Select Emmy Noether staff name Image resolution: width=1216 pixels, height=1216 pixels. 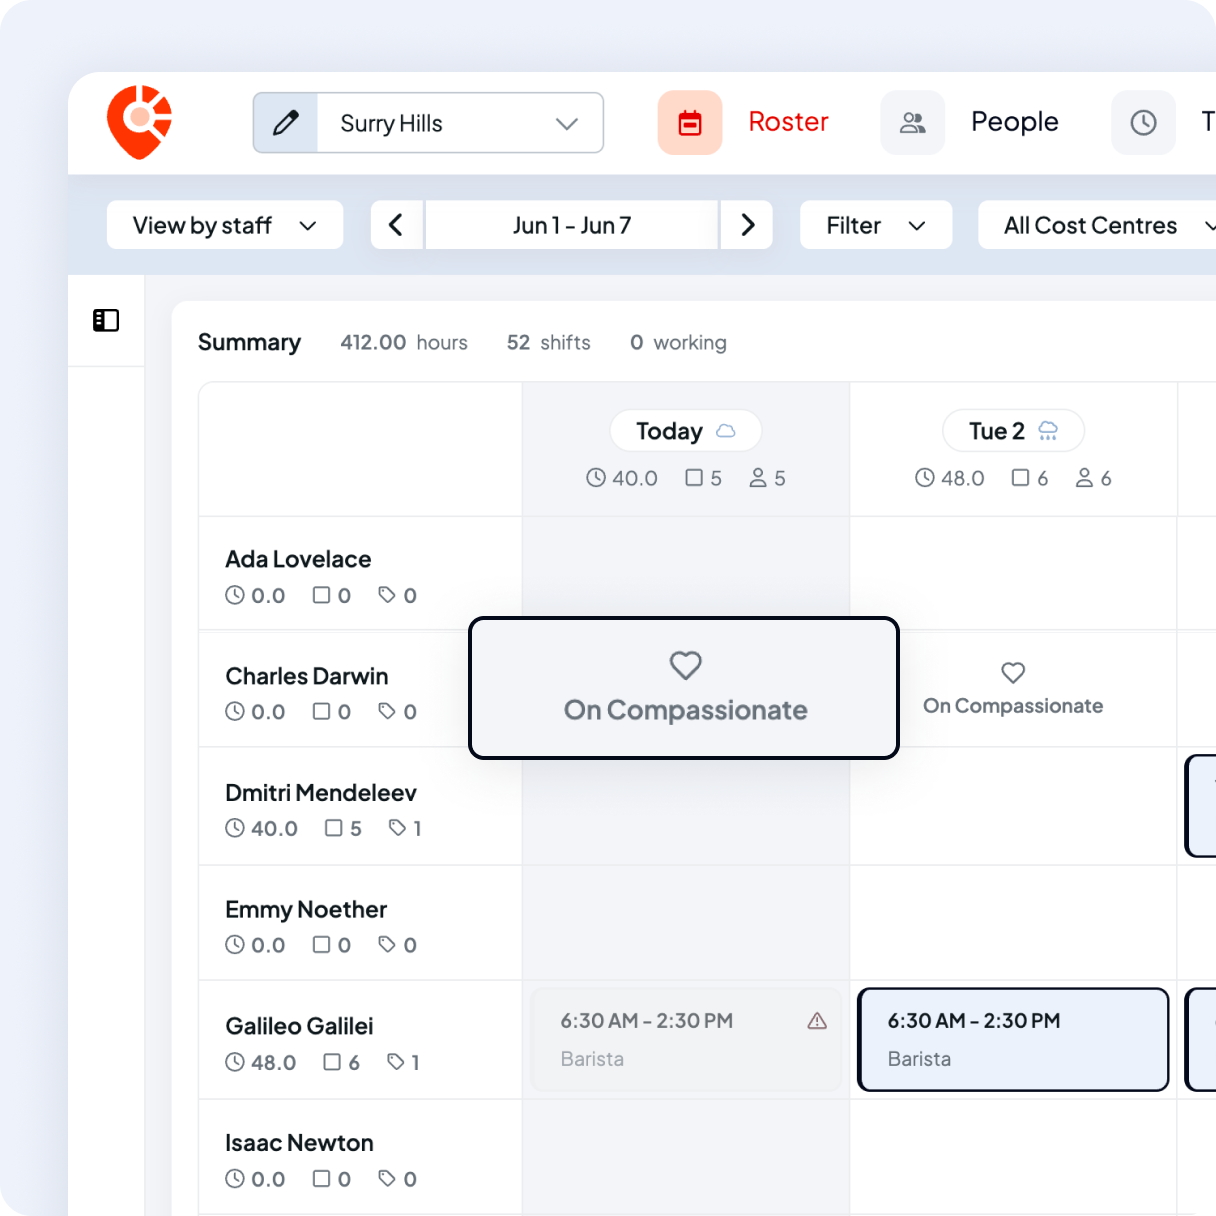tap(306, 909)
